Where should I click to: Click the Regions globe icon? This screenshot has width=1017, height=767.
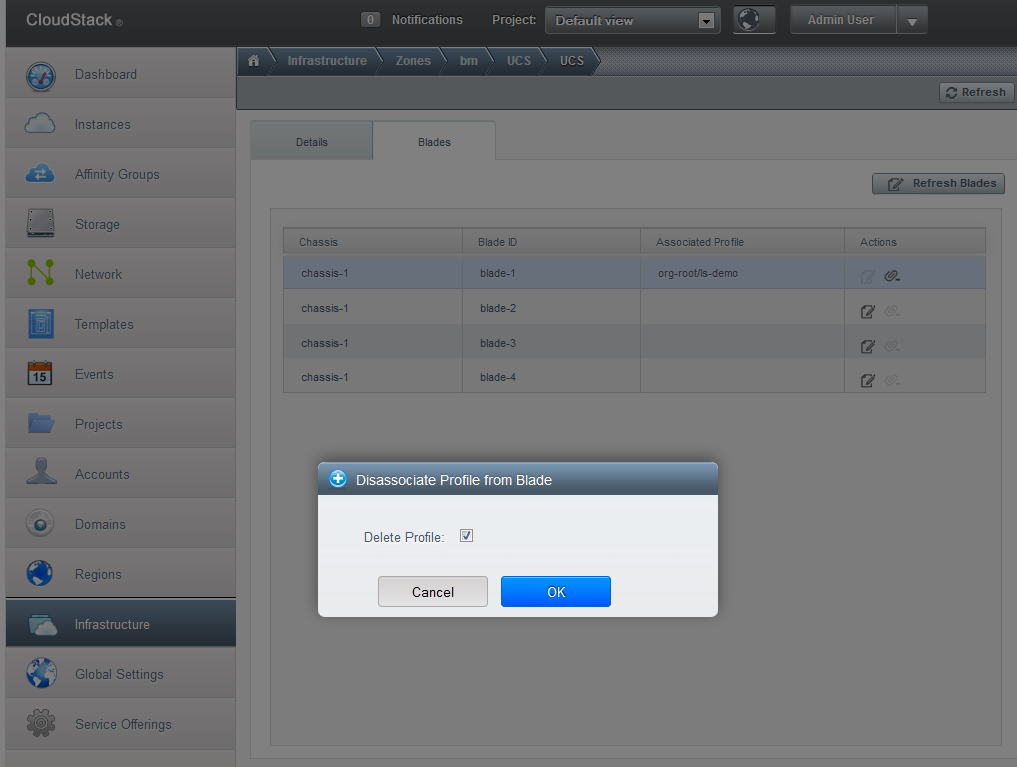(40, 573)
